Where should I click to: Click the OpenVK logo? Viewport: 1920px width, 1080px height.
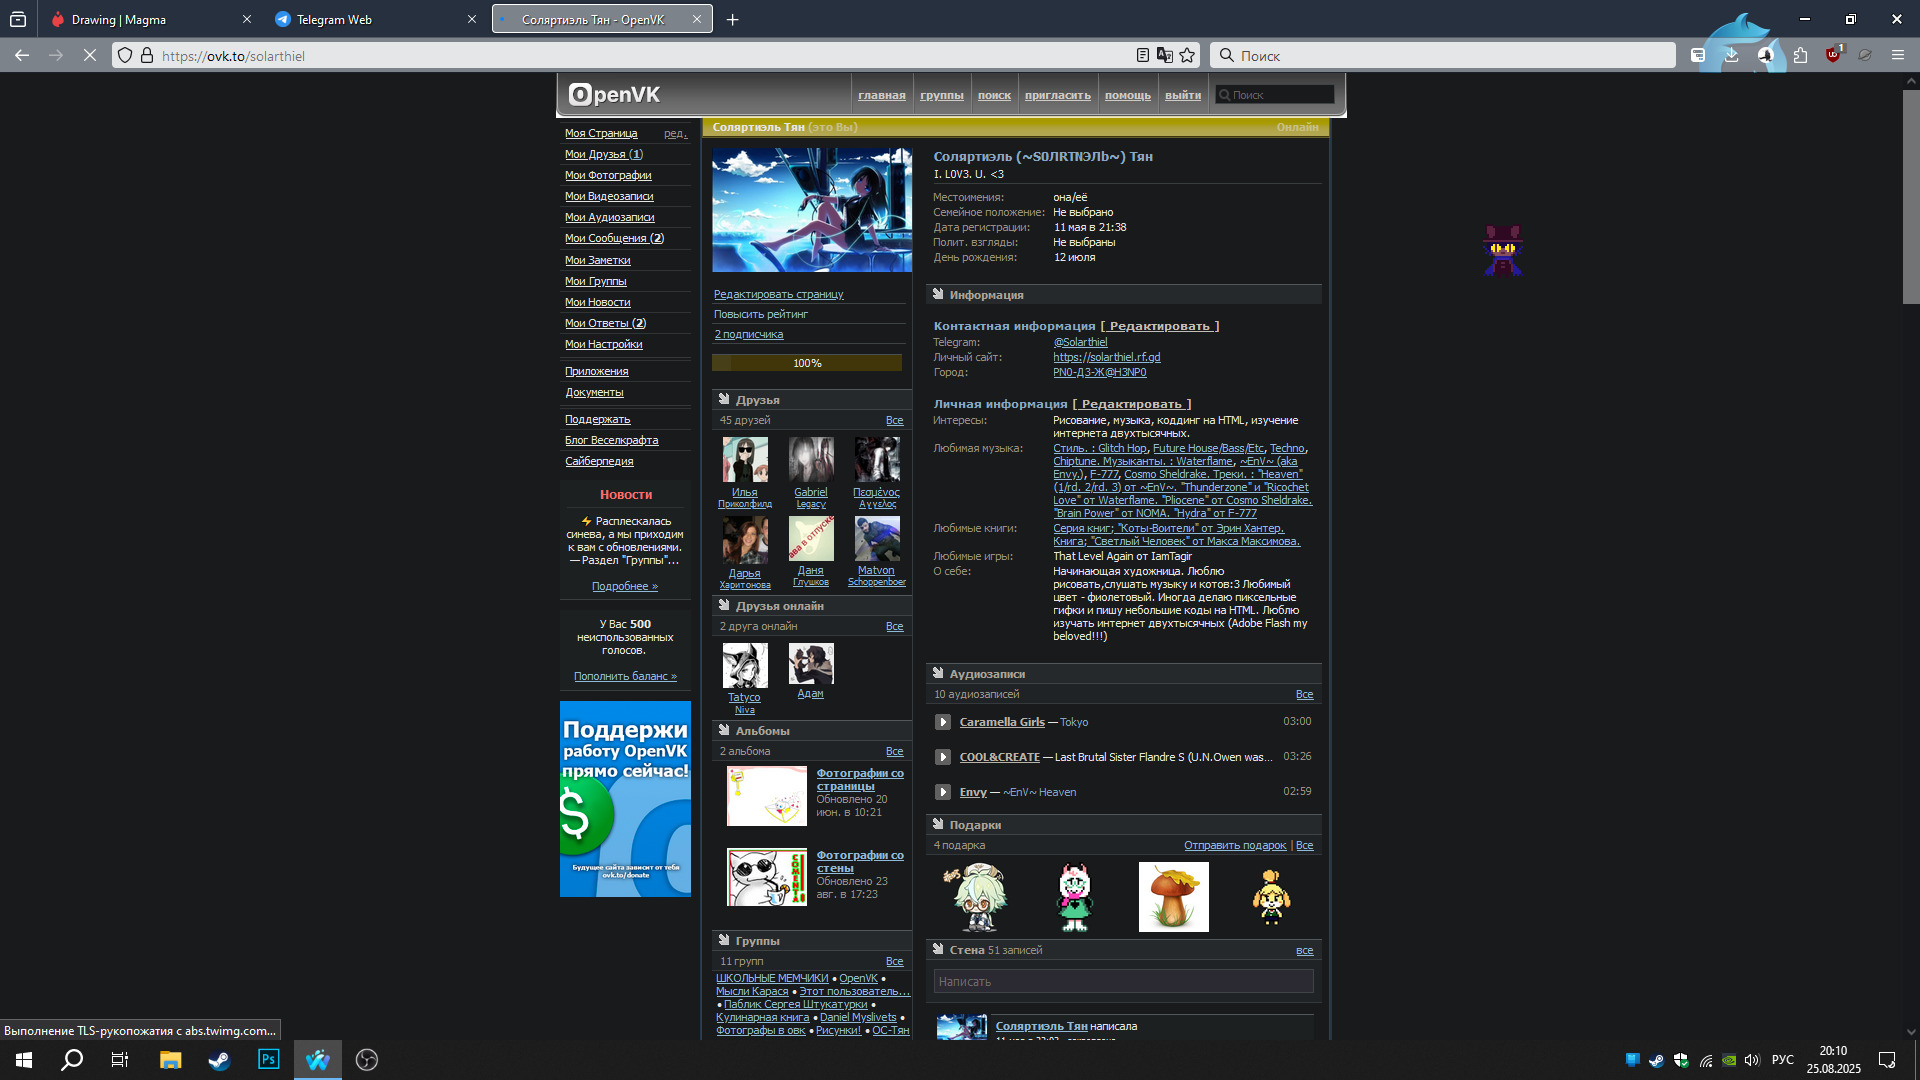point(614,95)
